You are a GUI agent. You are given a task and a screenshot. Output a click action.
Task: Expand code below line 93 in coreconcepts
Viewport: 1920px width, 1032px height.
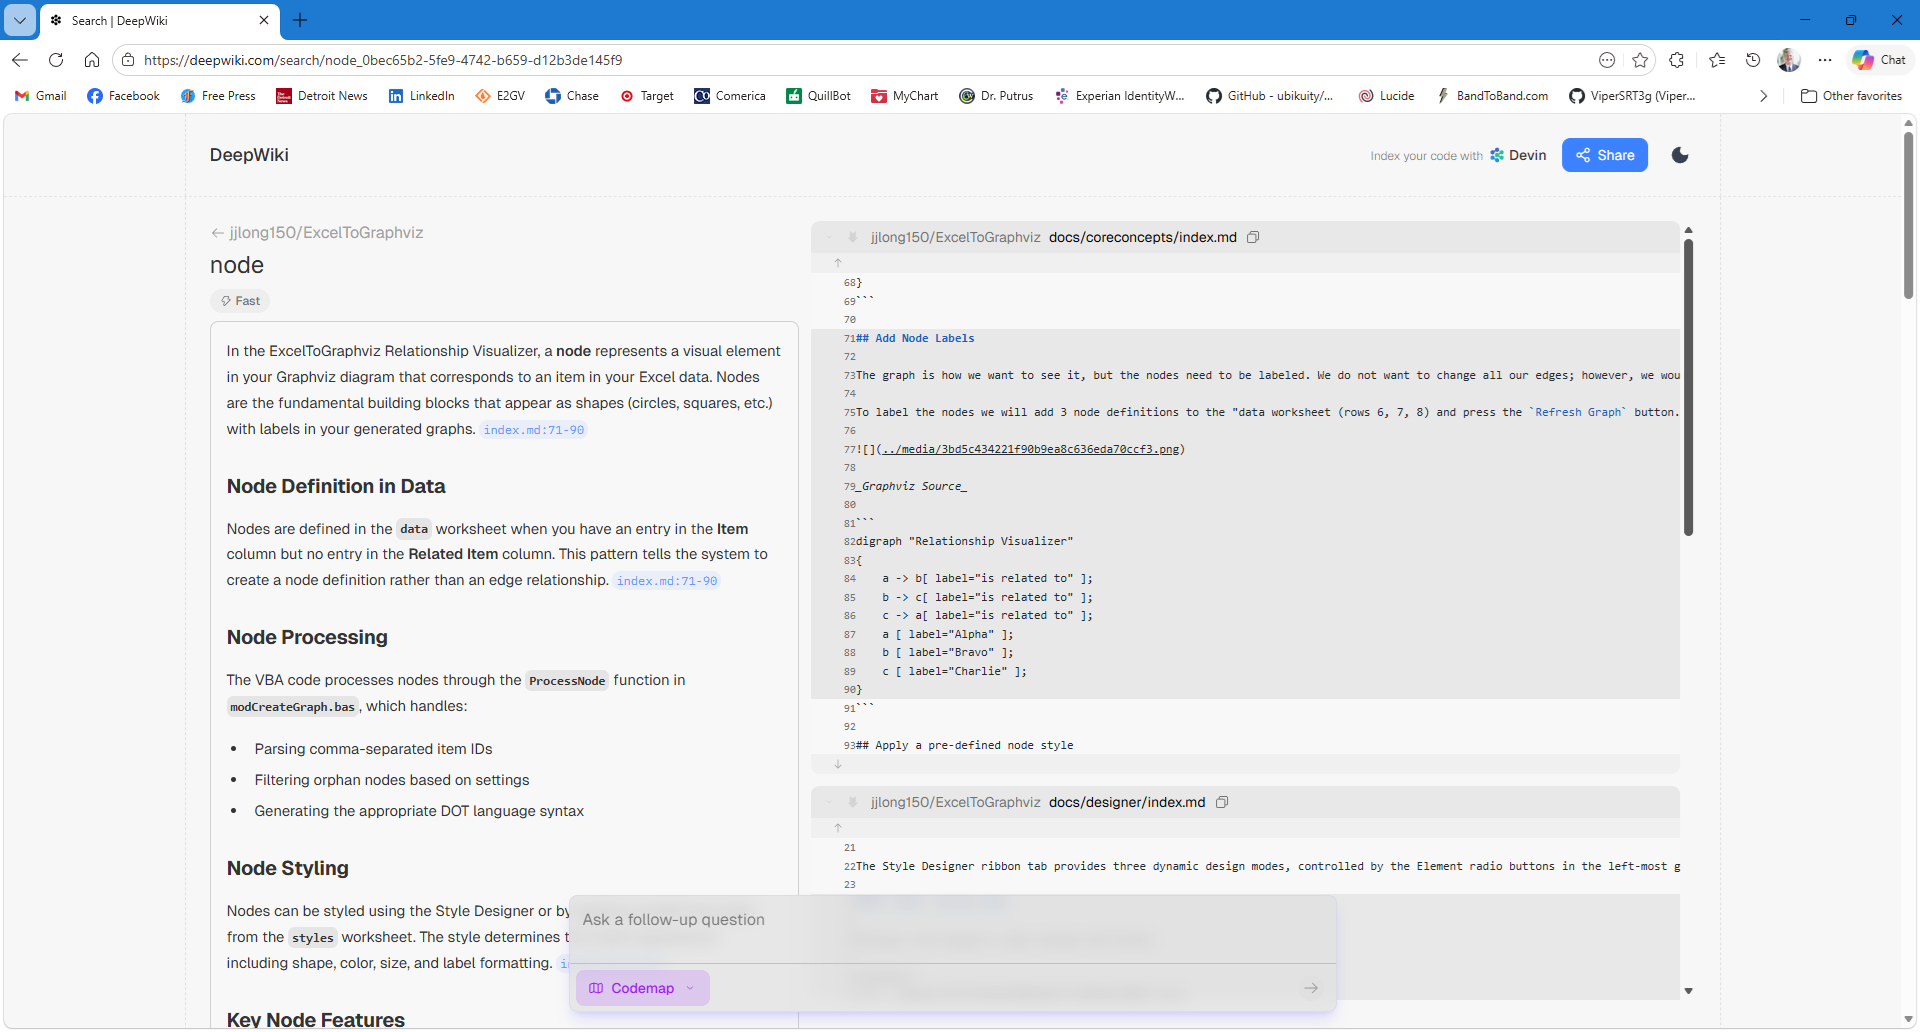pyautogui.click(x=838, y=765)
